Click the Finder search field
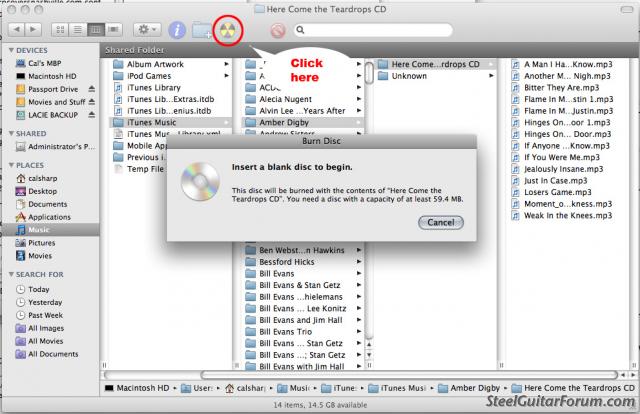This screenshot has width=640, height=414. click(370, 31)
